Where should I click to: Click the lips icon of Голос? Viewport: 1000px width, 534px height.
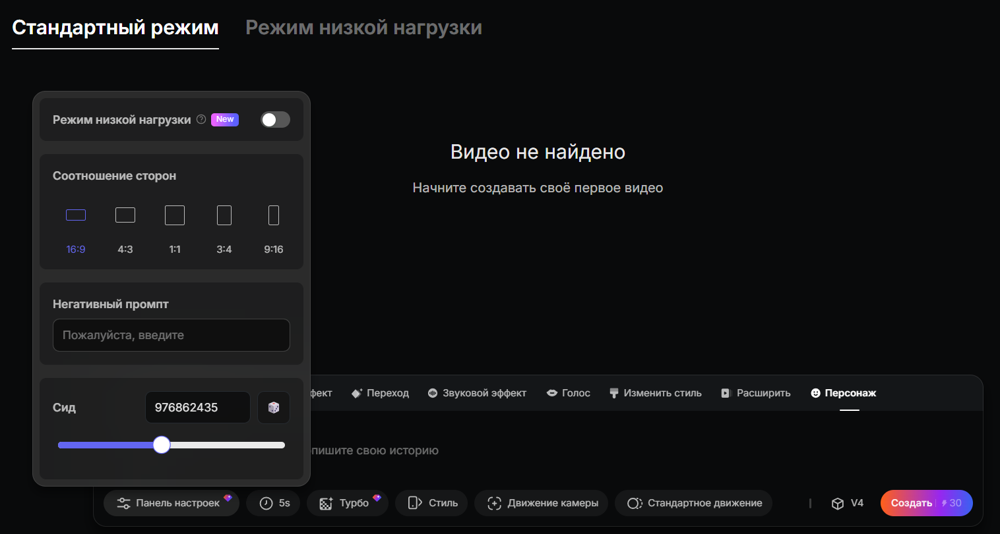pos(552,393)
